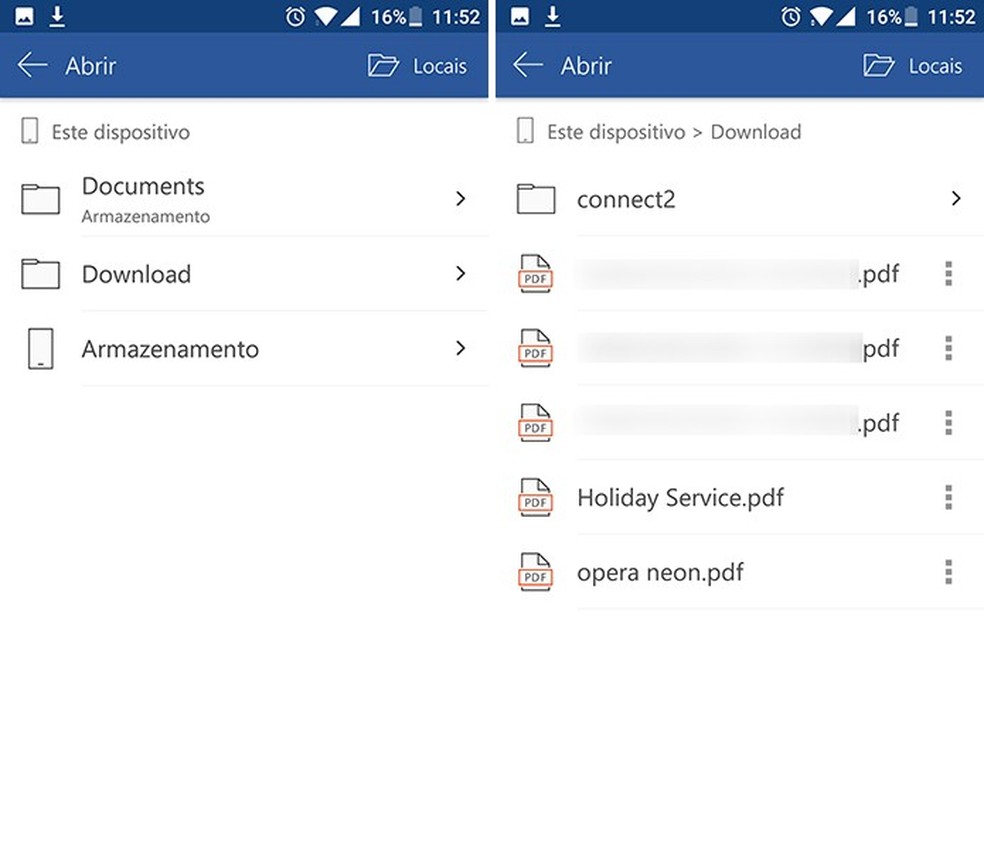Select the Documents folder icon
The width and height of the screenshot is (984, 868).
(40, 198)
